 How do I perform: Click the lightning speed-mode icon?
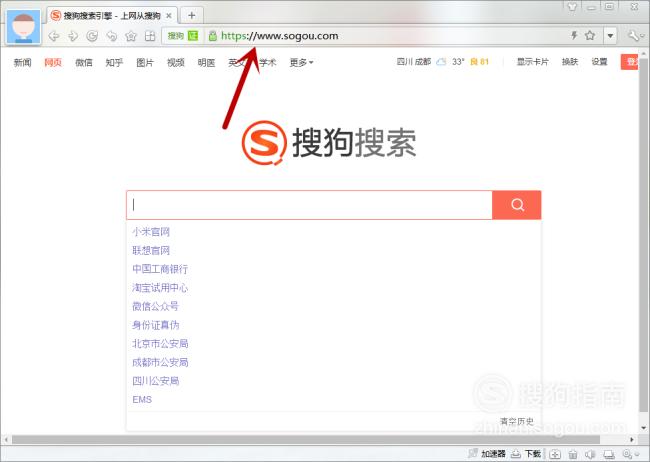click(574, 35)
